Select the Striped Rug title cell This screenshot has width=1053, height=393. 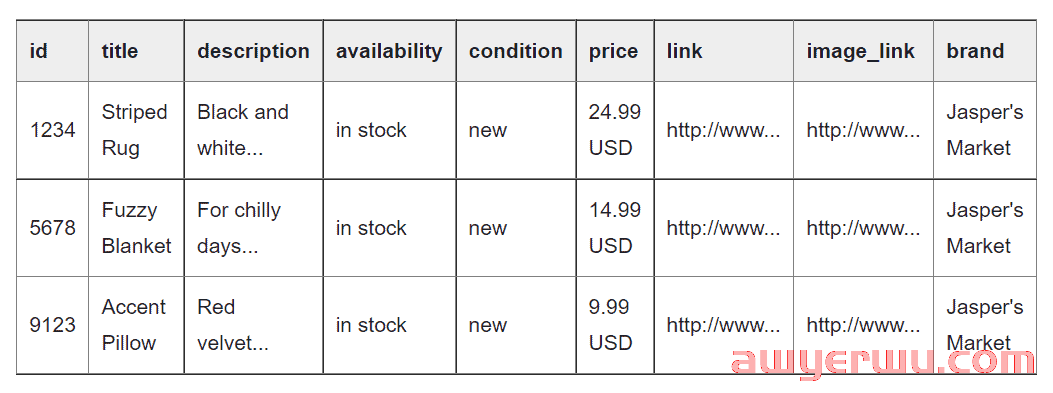(136, 130)
